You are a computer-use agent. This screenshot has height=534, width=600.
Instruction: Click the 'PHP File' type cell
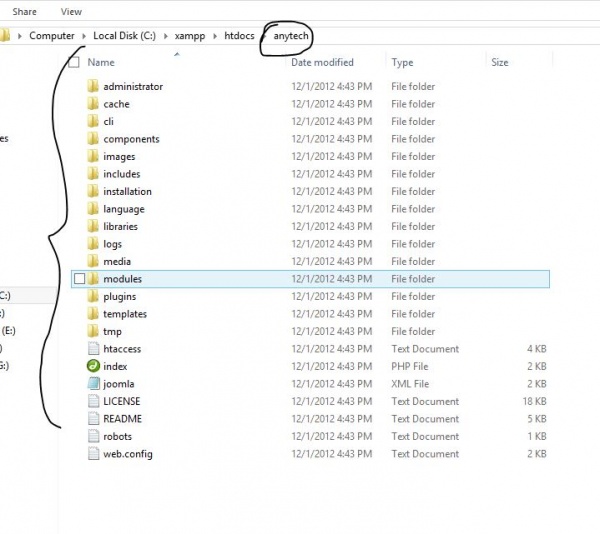409,366
